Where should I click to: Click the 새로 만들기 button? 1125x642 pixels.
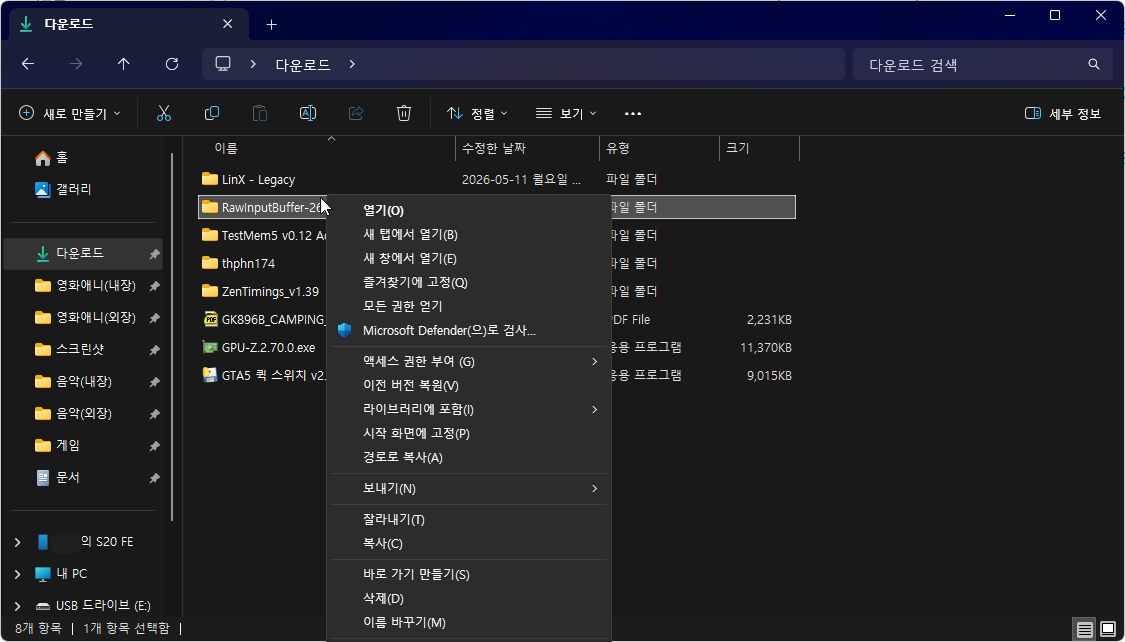pyautogui.click(x=70, y=113)
